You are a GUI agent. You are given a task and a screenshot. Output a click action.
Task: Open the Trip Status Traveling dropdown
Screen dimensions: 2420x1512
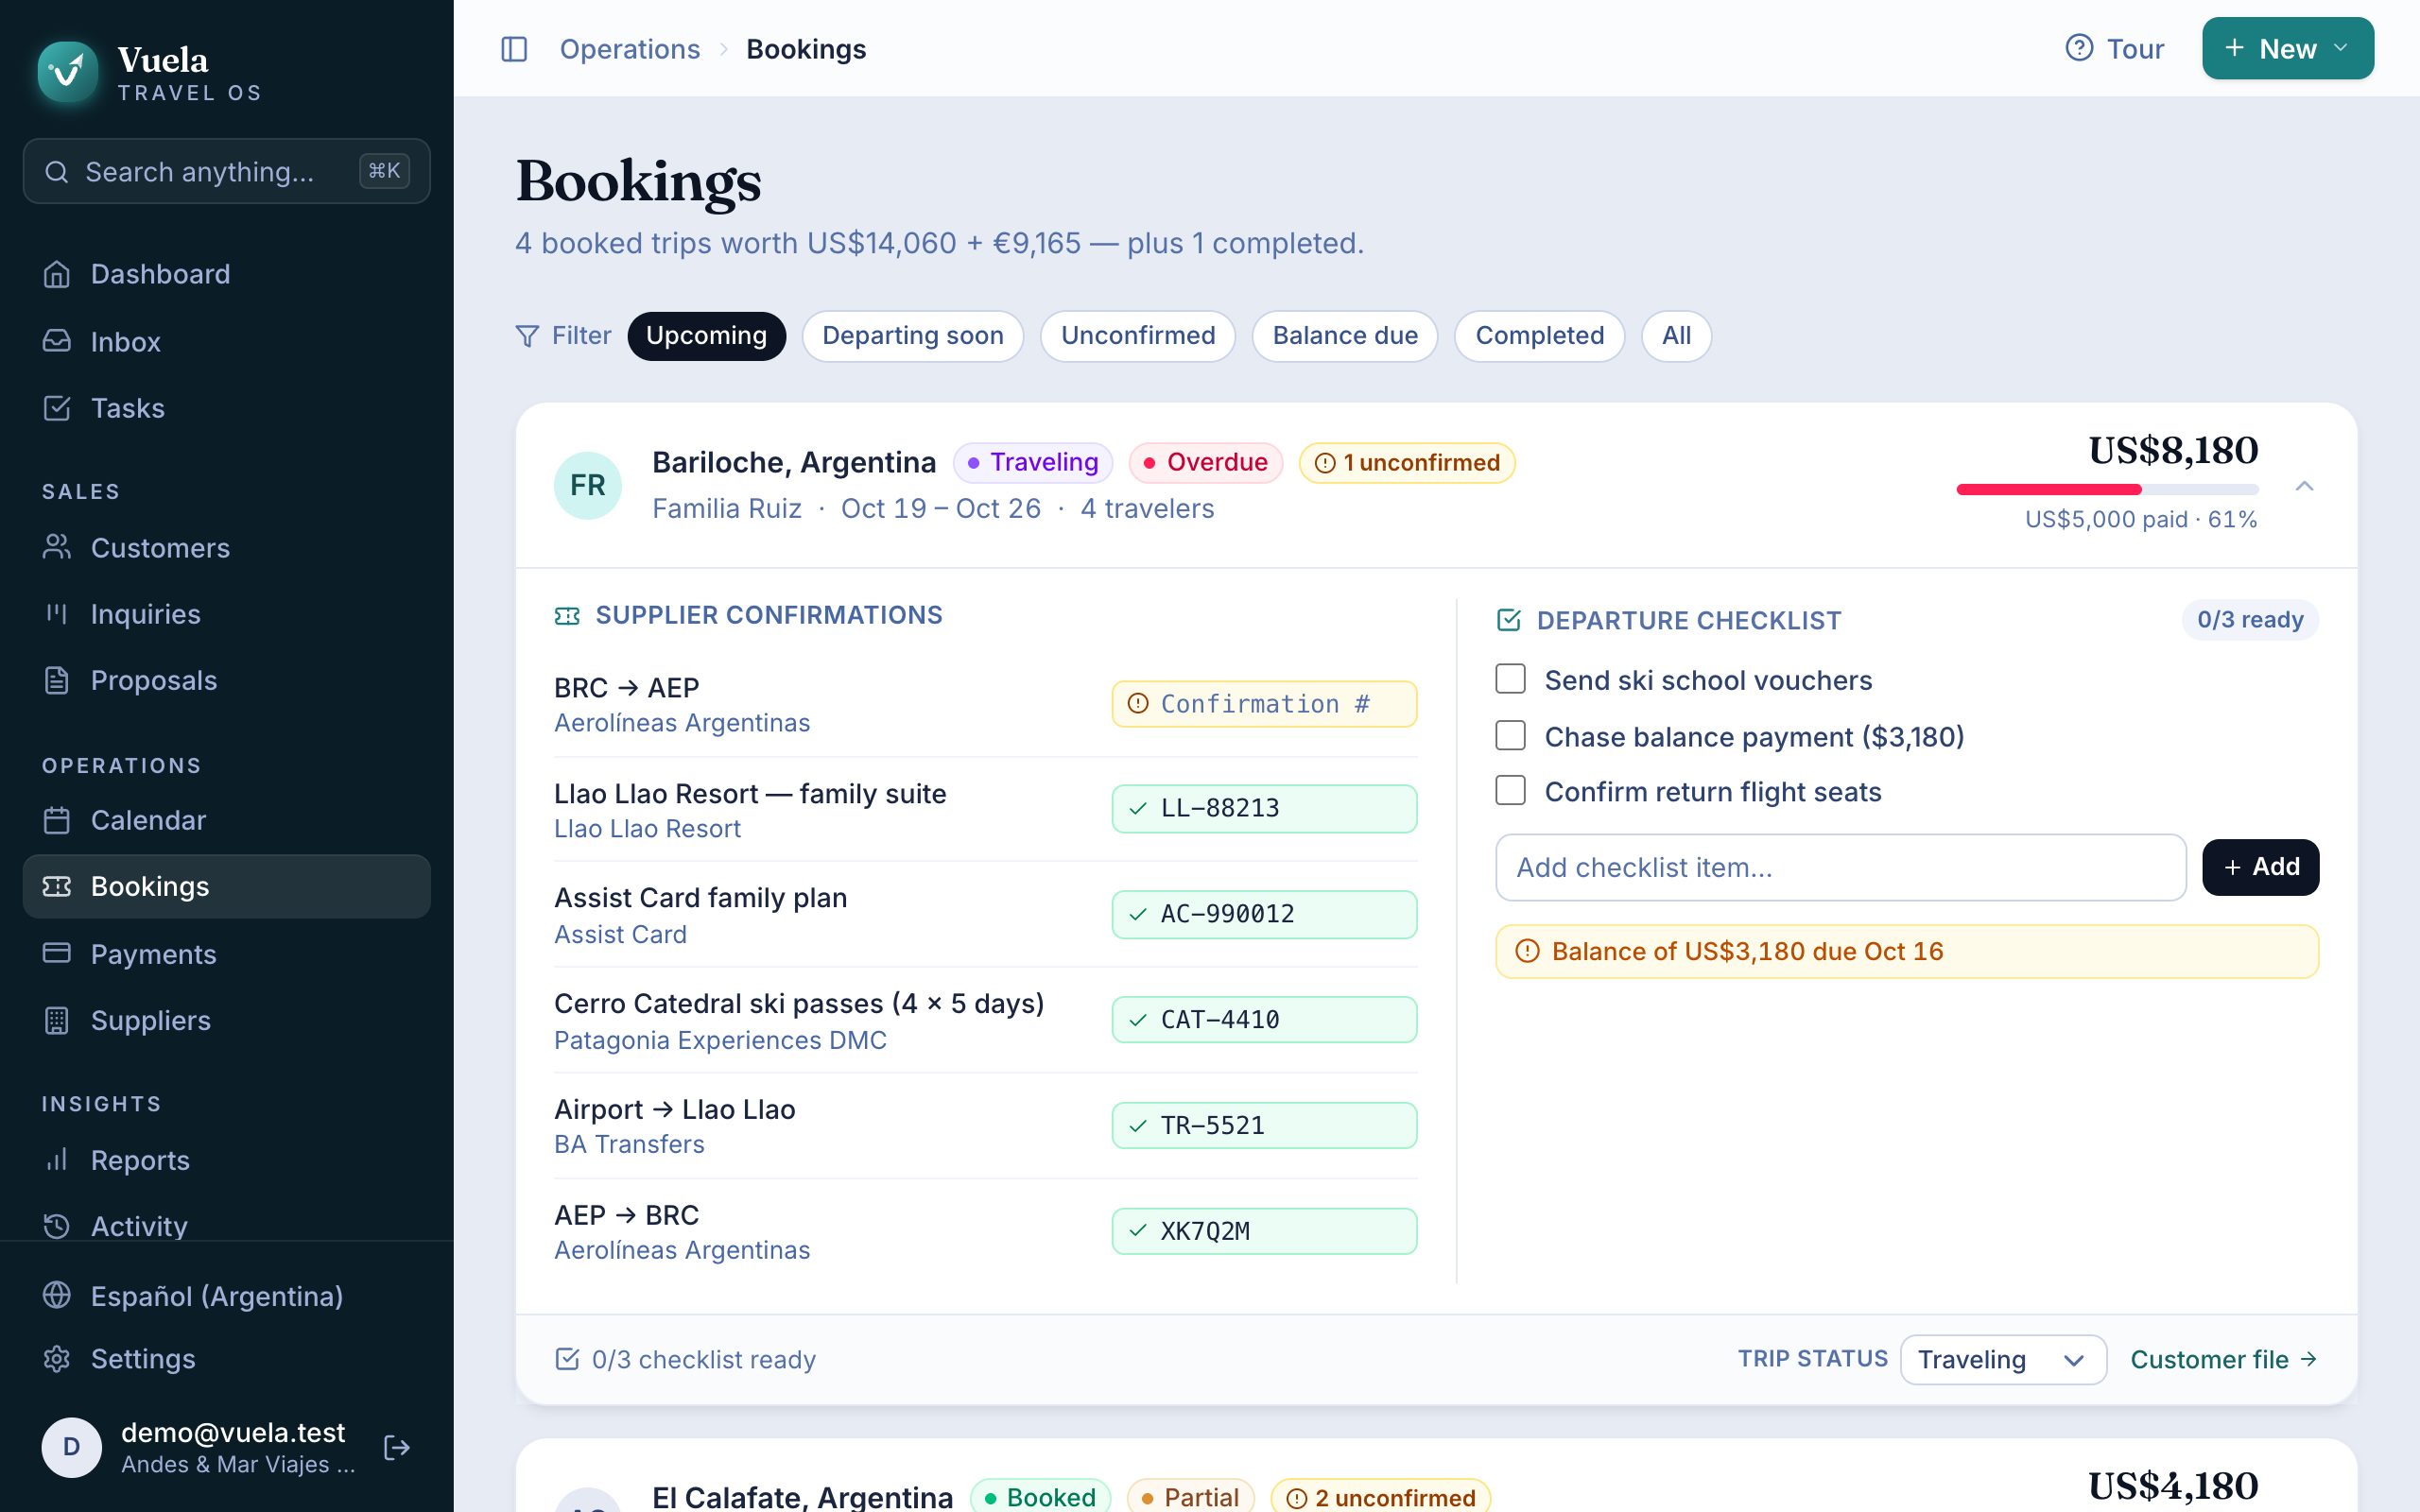(x=2003, y=1359)
